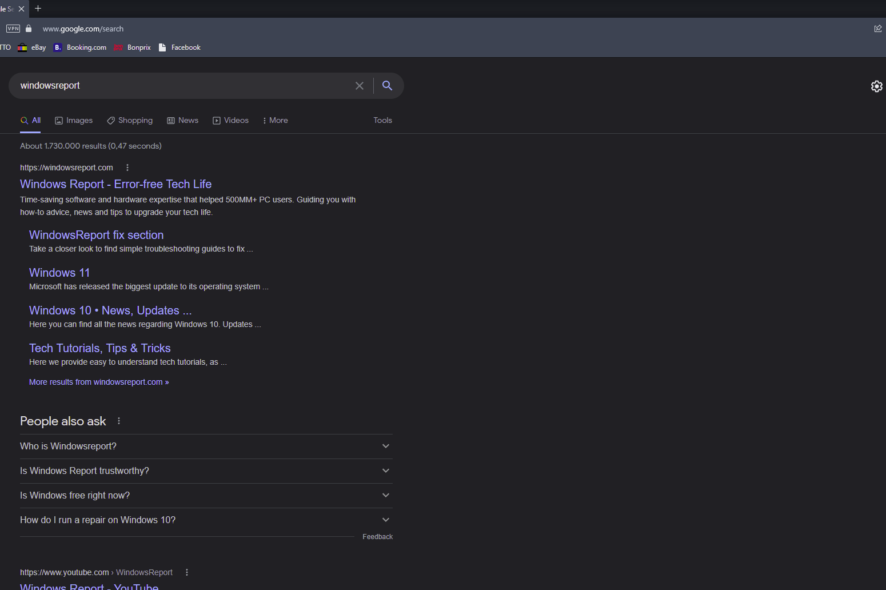Open a new browser tab
This screenshot has width=886, height=590.
[x=38, y=8]
